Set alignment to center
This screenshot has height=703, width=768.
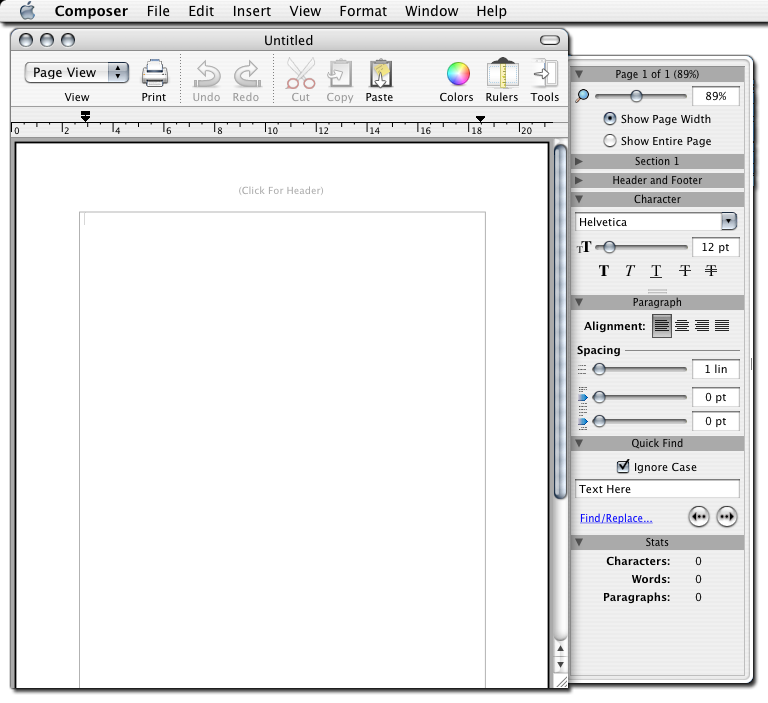(x=682, y=325)
